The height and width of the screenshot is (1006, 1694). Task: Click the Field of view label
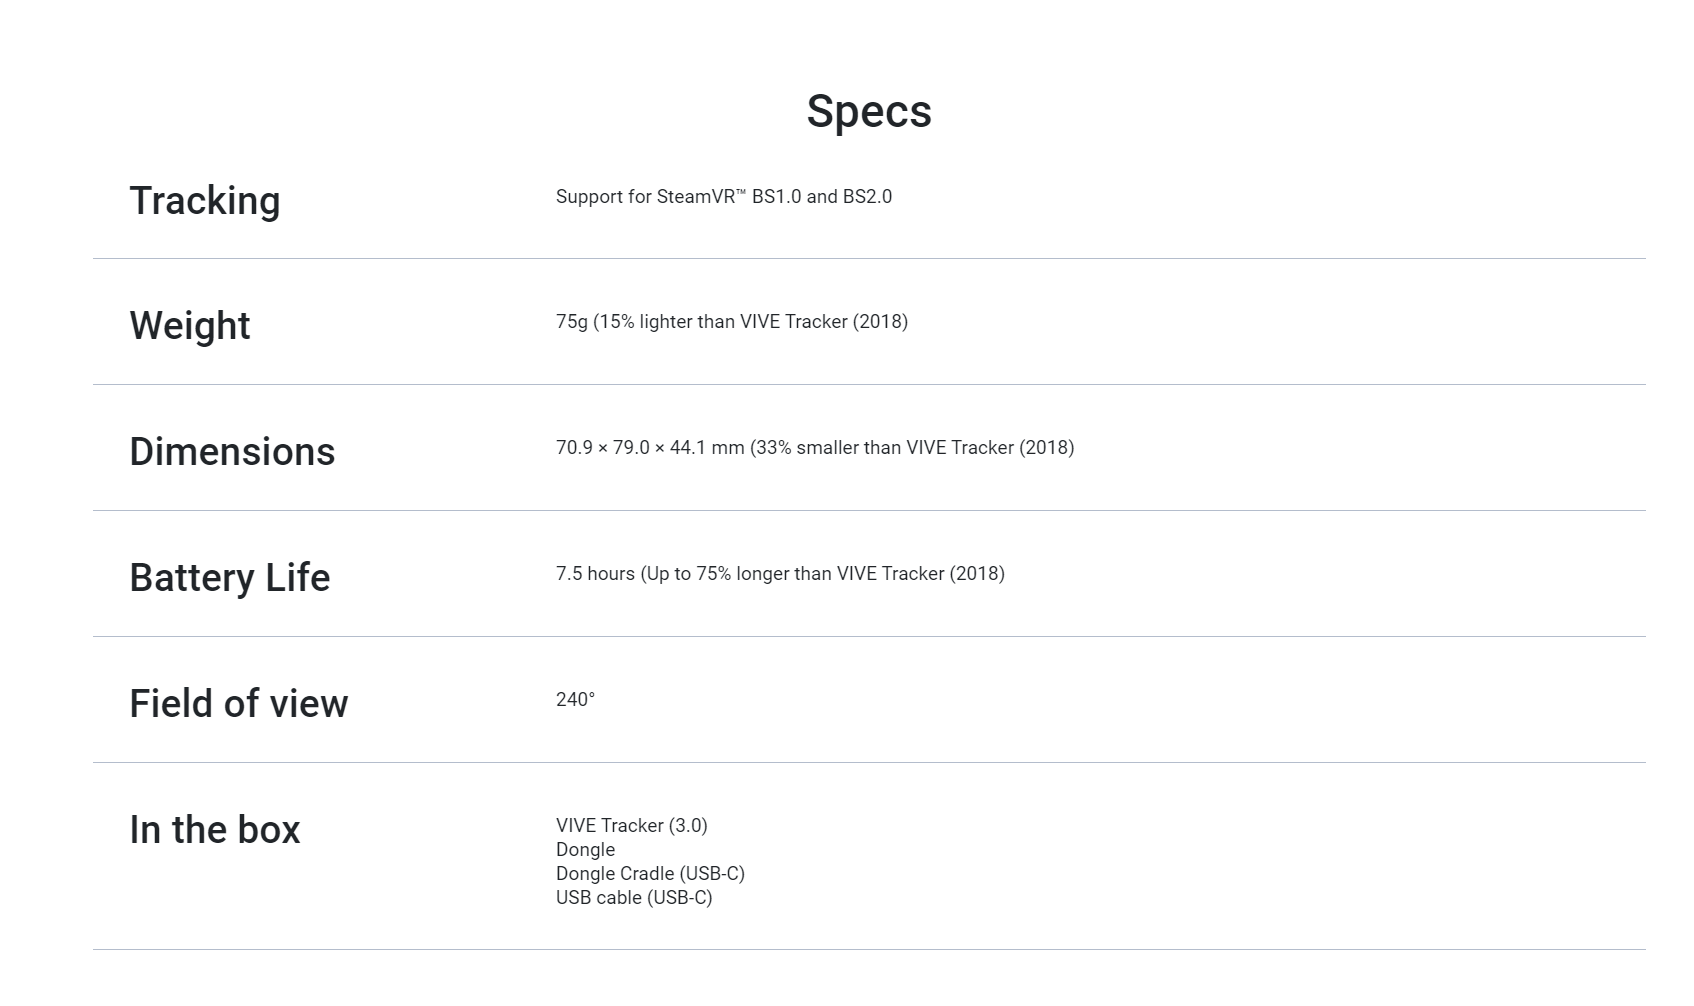coord(239,704)
